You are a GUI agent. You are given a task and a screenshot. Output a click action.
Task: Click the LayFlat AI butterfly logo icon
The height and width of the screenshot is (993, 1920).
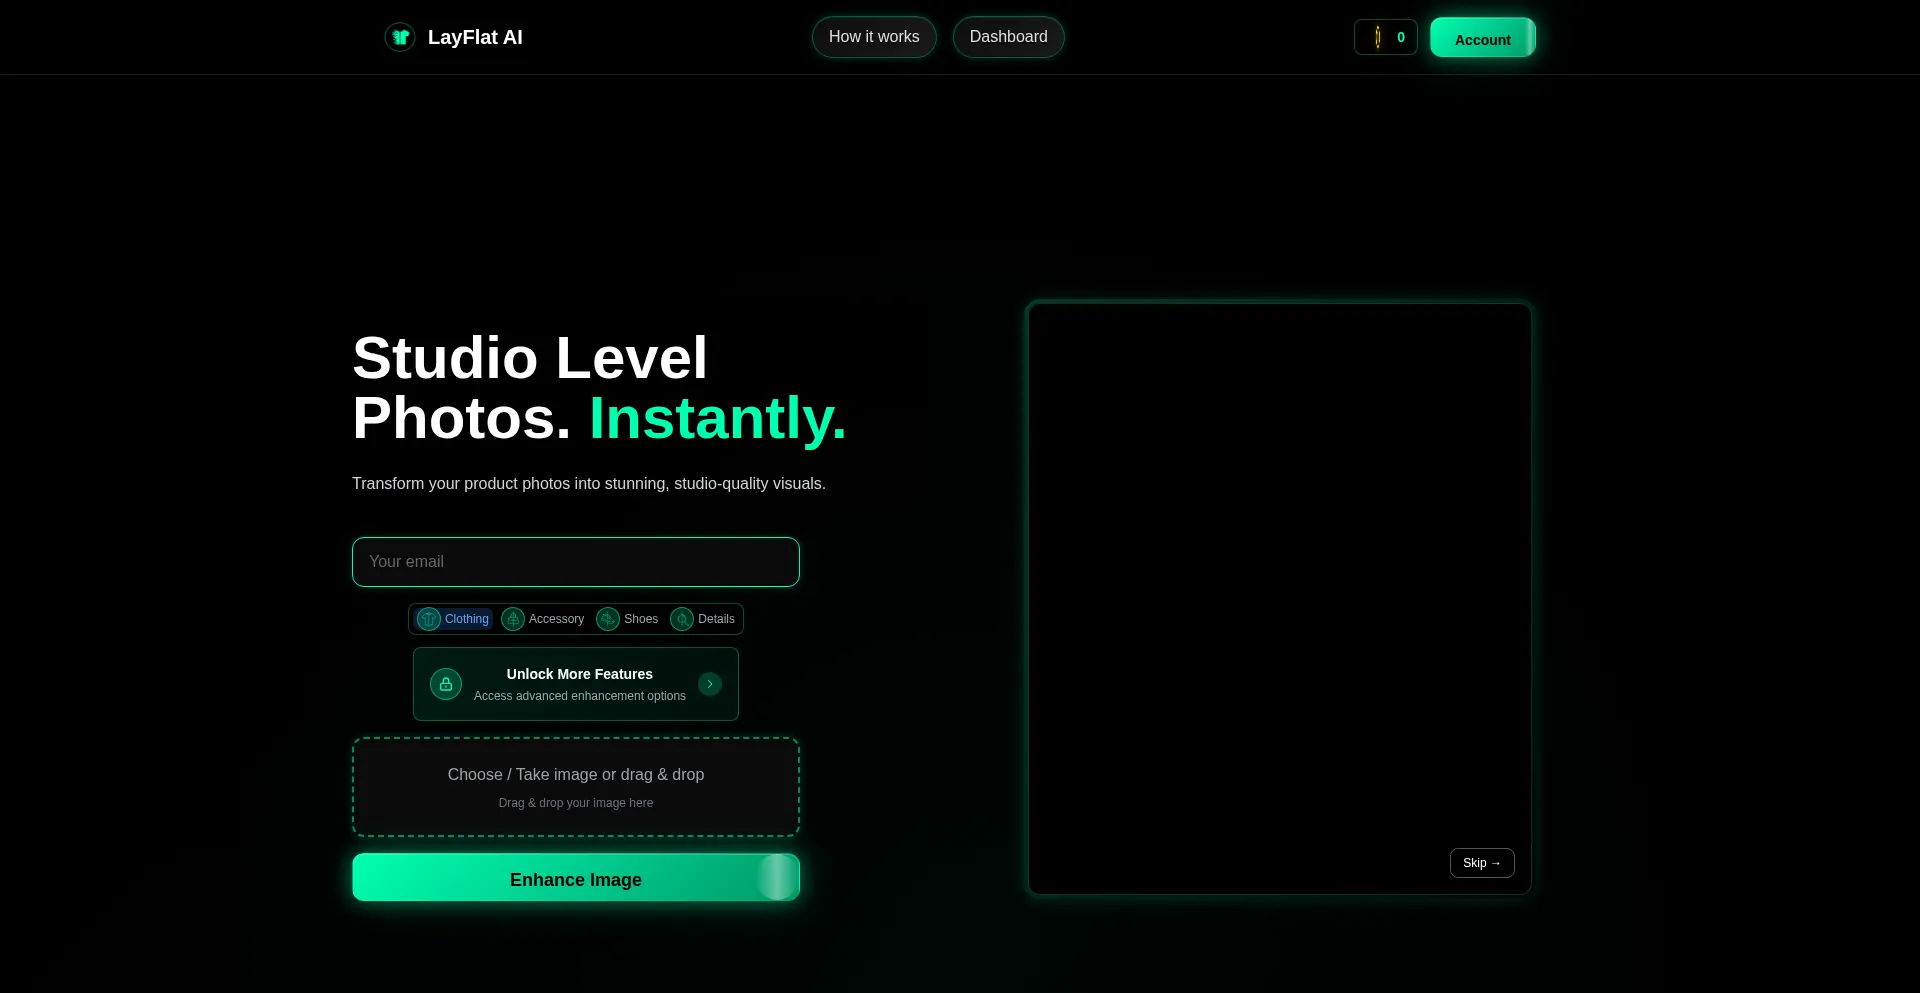click(x=400, y=37)
